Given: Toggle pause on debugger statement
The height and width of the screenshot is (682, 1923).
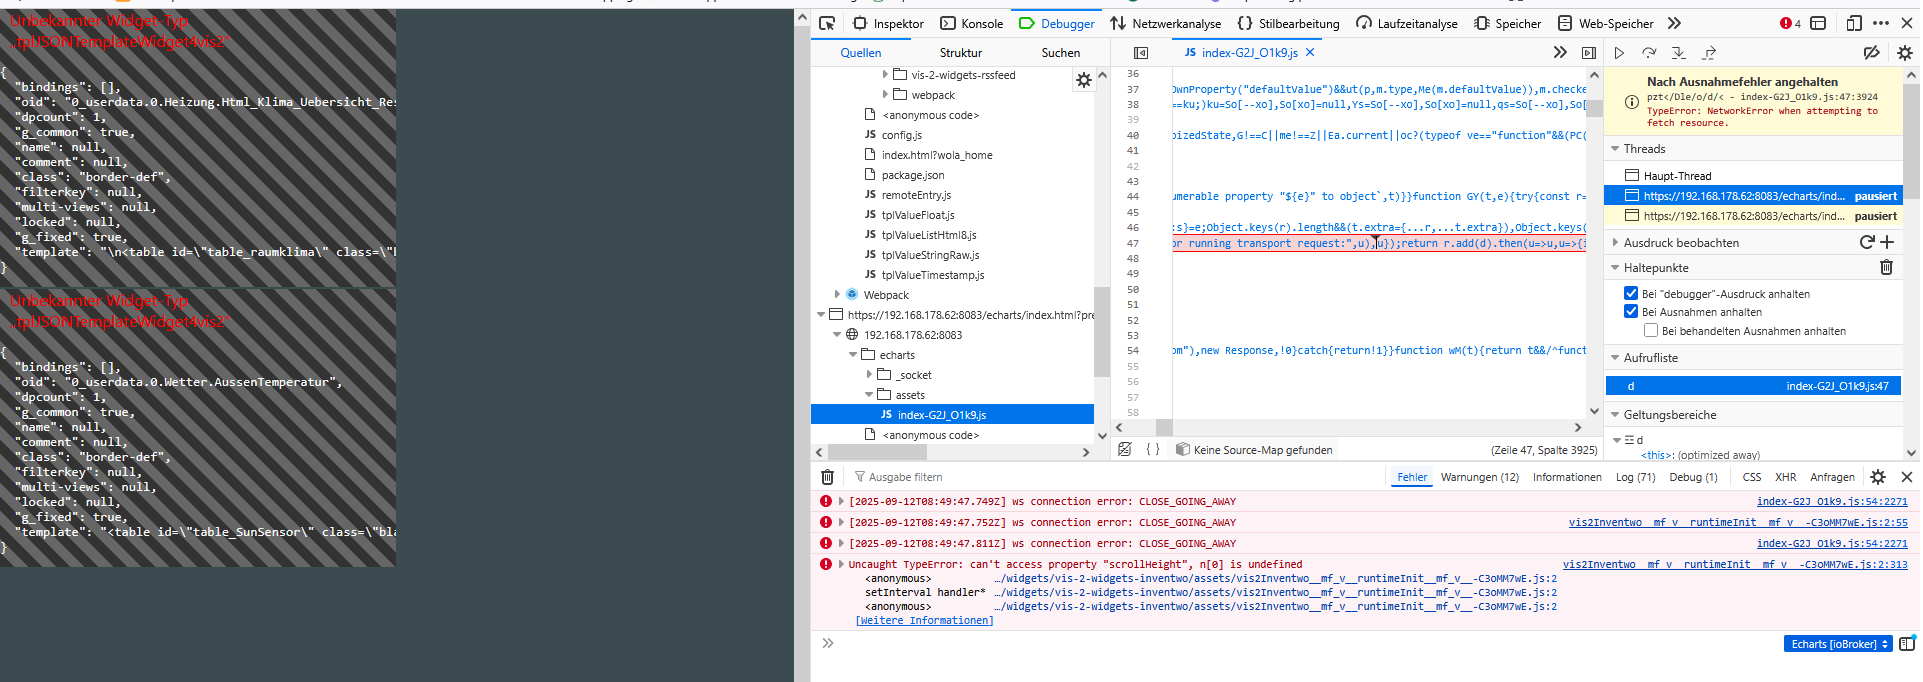Looking at the screenshot, I should 1631,293.
